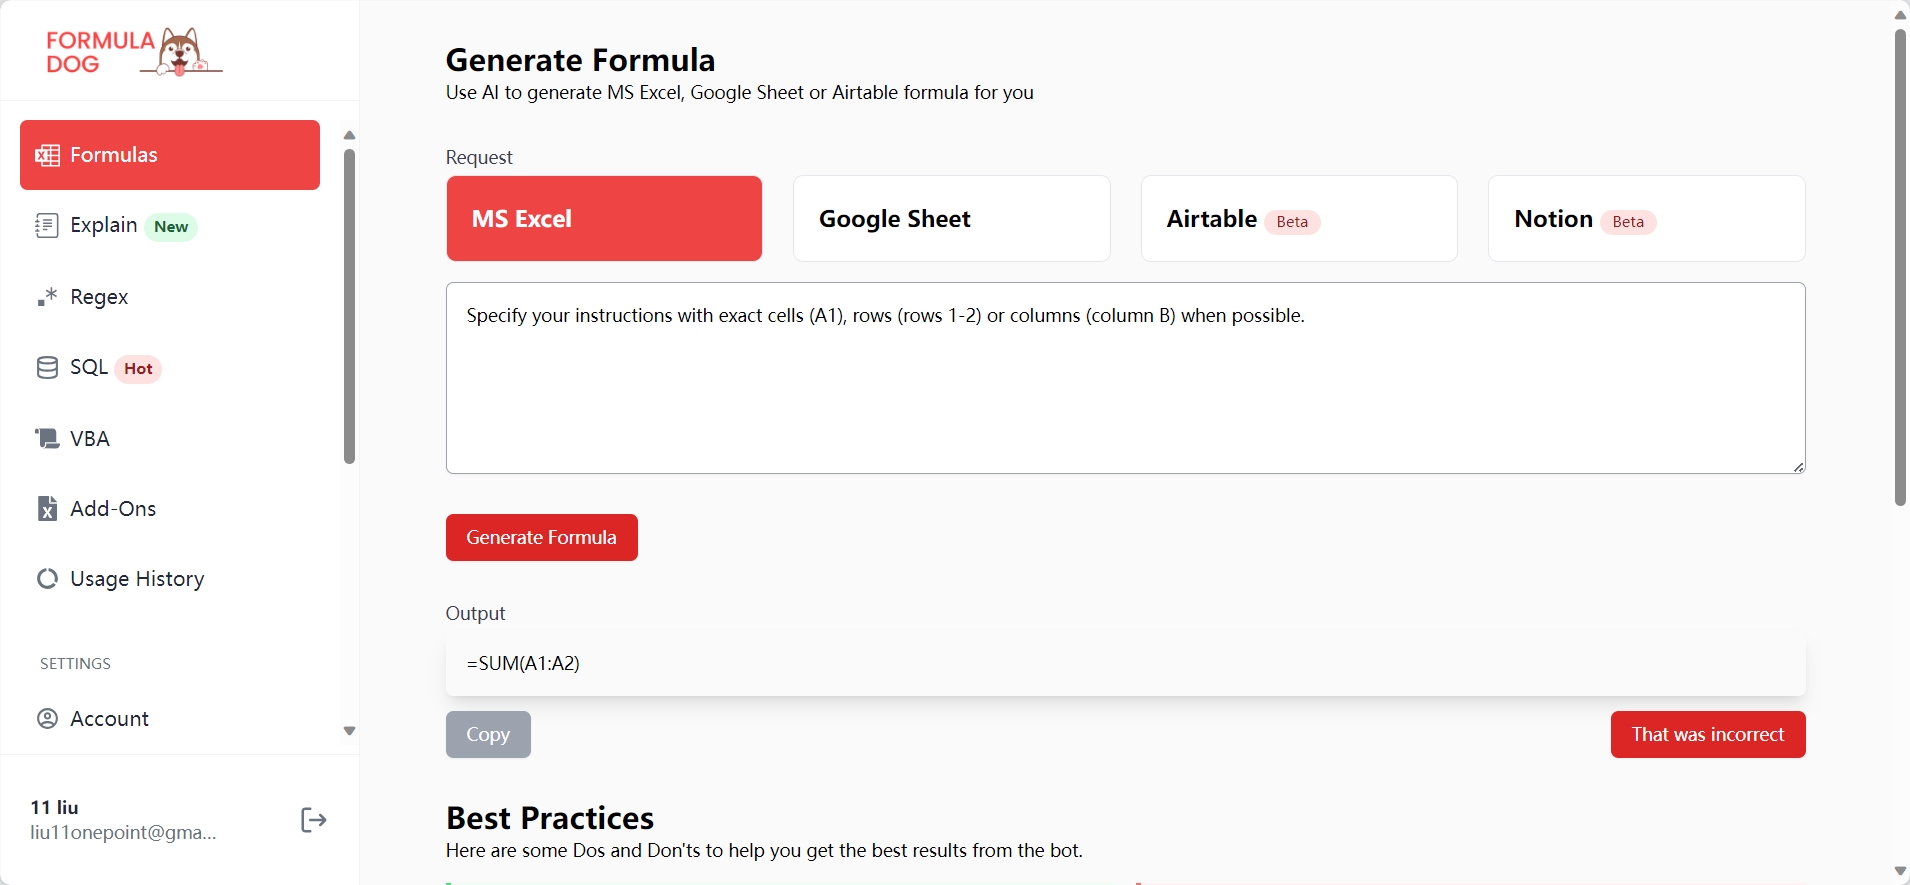Select the Notion Beta option

[1646, 219]
